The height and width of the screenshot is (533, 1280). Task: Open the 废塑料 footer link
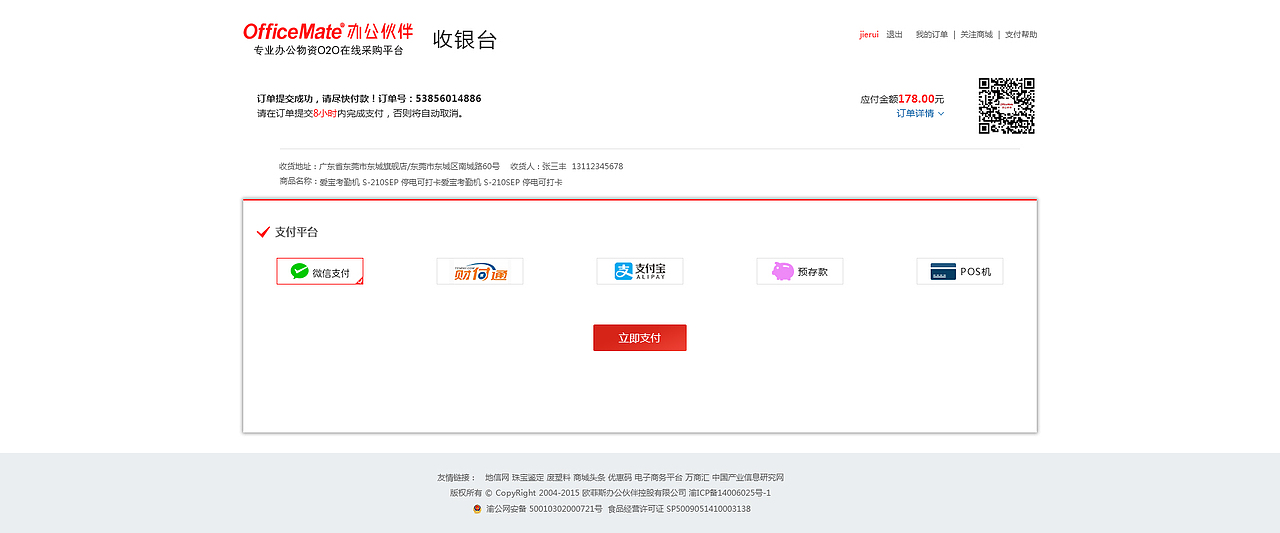click(x=558, y=477)
